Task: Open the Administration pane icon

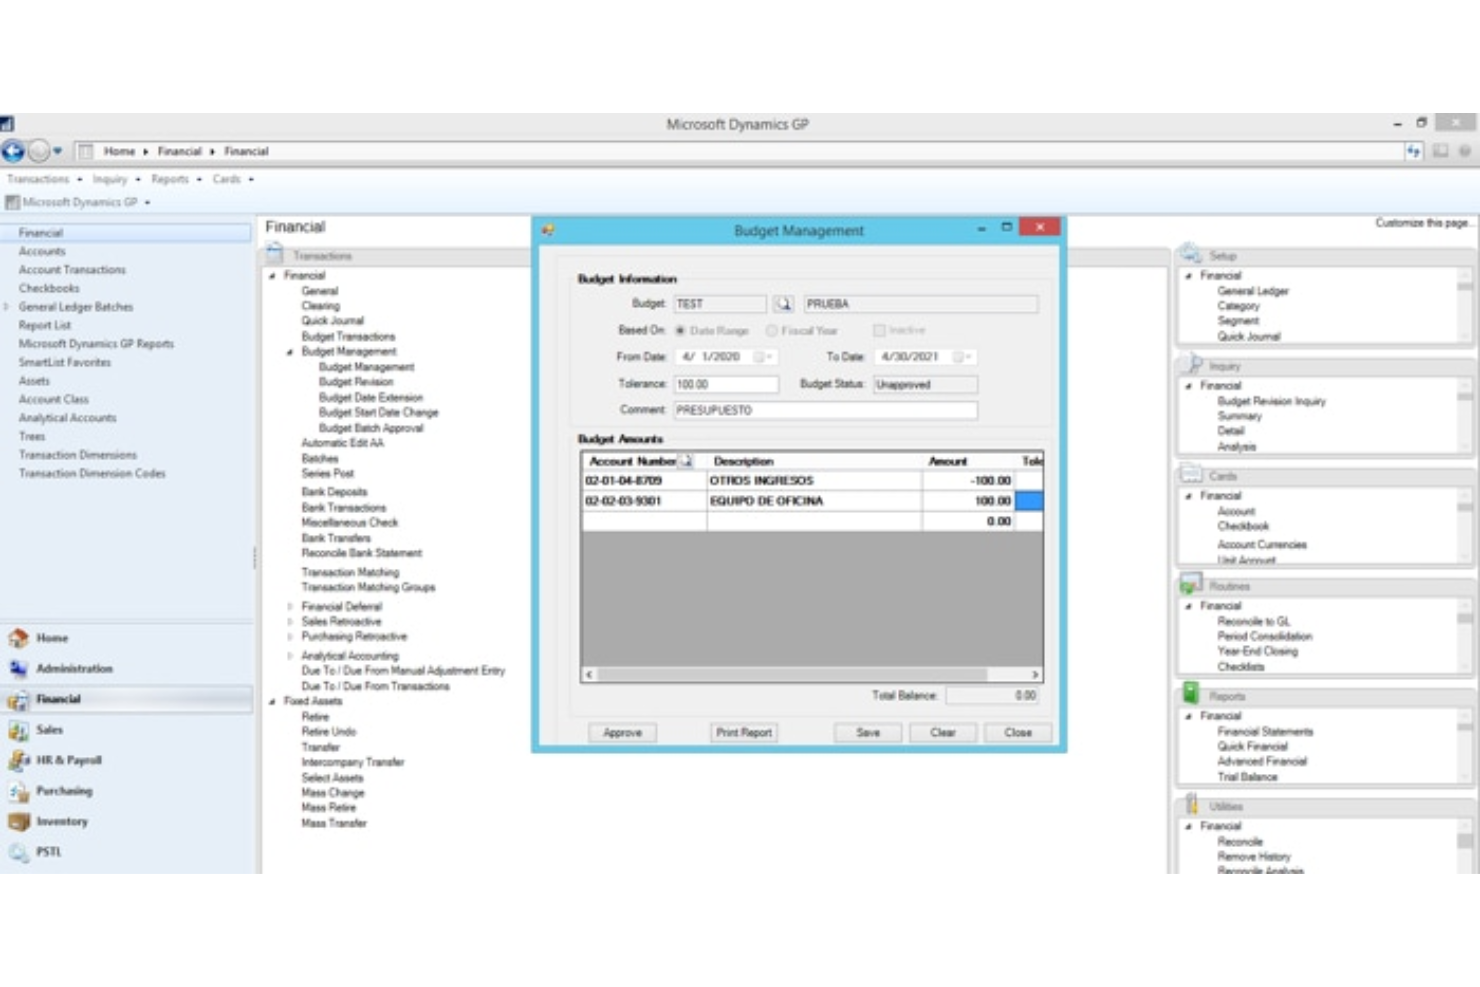Action: [x=18, y=668]
